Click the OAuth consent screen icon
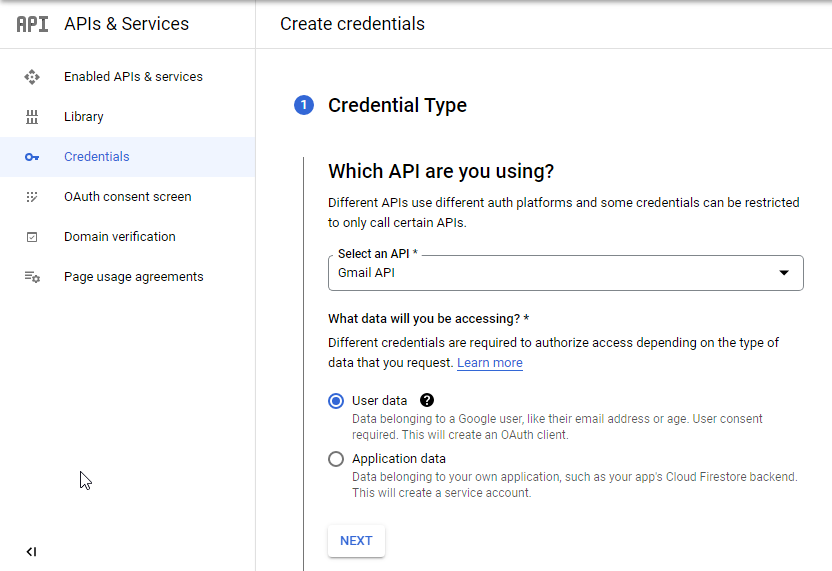Screen dimensions: 832x571 point(32,197)
